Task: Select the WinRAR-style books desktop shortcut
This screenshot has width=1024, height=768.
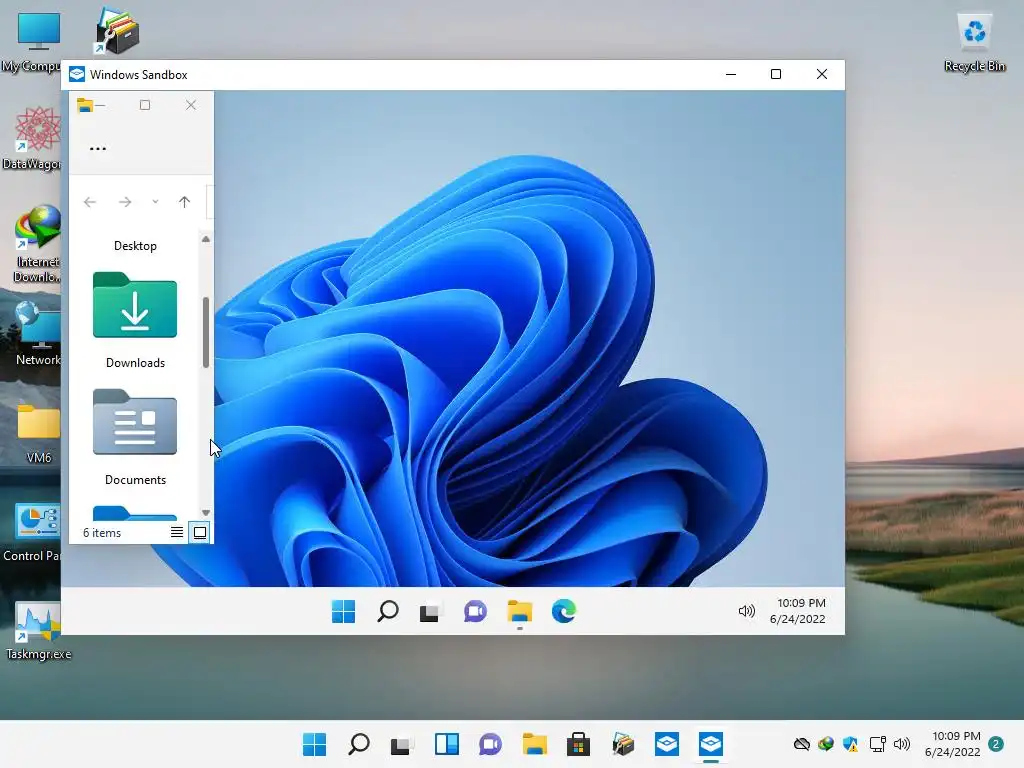Action: tap(117, 31)
